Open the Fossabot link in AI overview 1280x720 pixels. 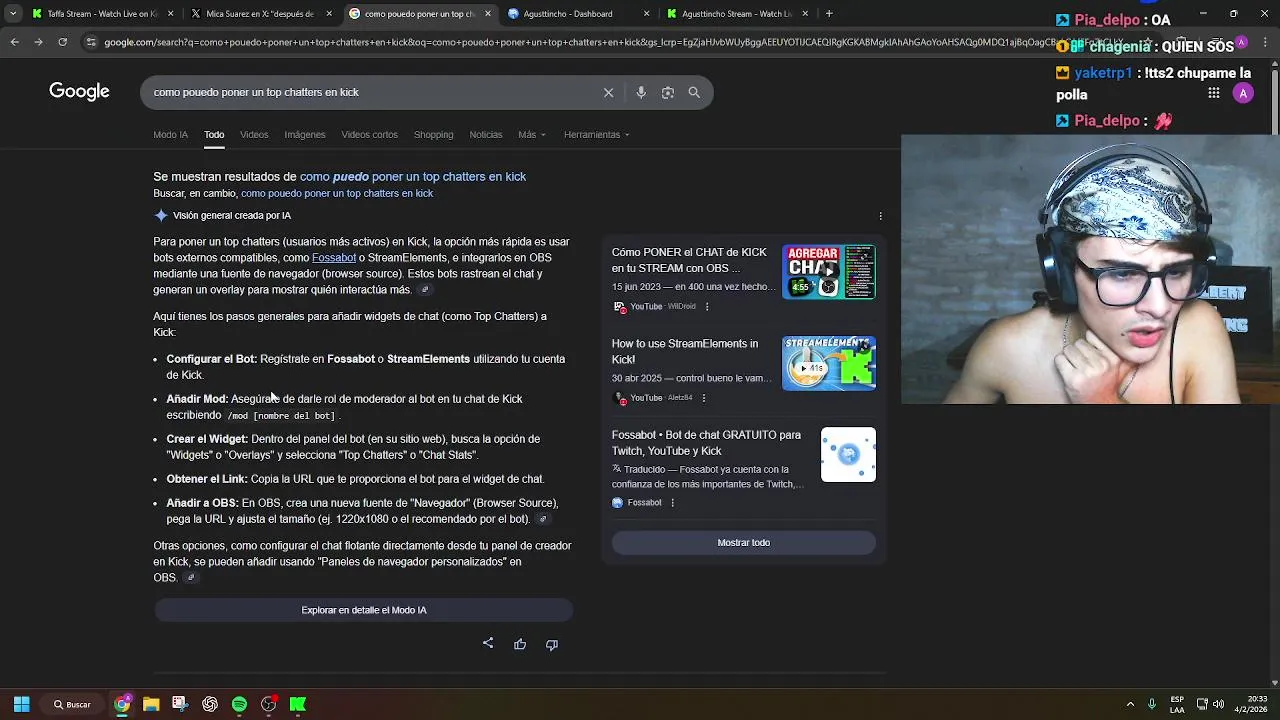pyautogui.click(x=334, y=258)
